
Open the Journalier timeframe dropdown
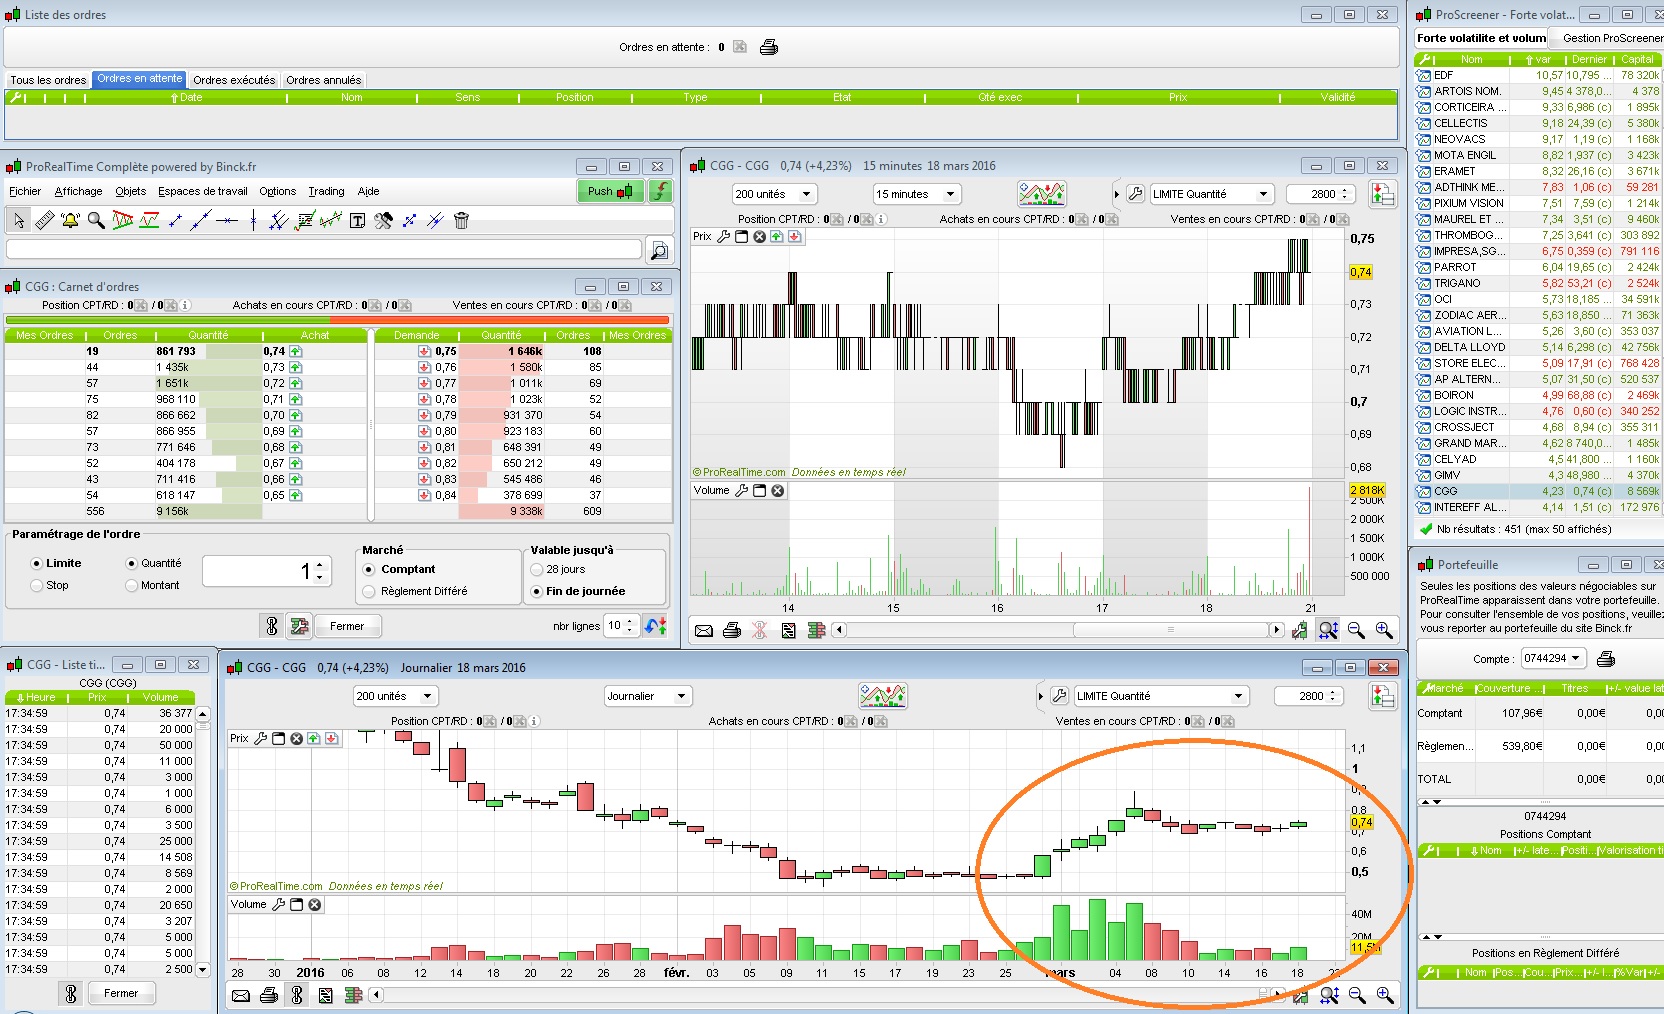pyautogui.click(x=648, y=696)
